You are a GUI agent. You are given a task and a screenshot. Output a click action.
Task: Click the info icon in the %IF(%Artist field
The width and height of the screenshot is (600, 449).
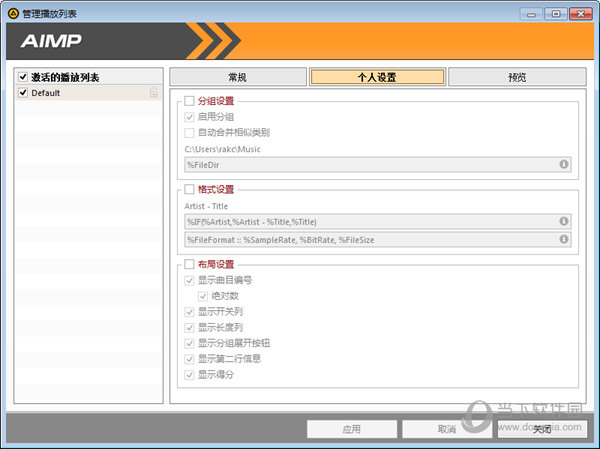pos(564,221)
